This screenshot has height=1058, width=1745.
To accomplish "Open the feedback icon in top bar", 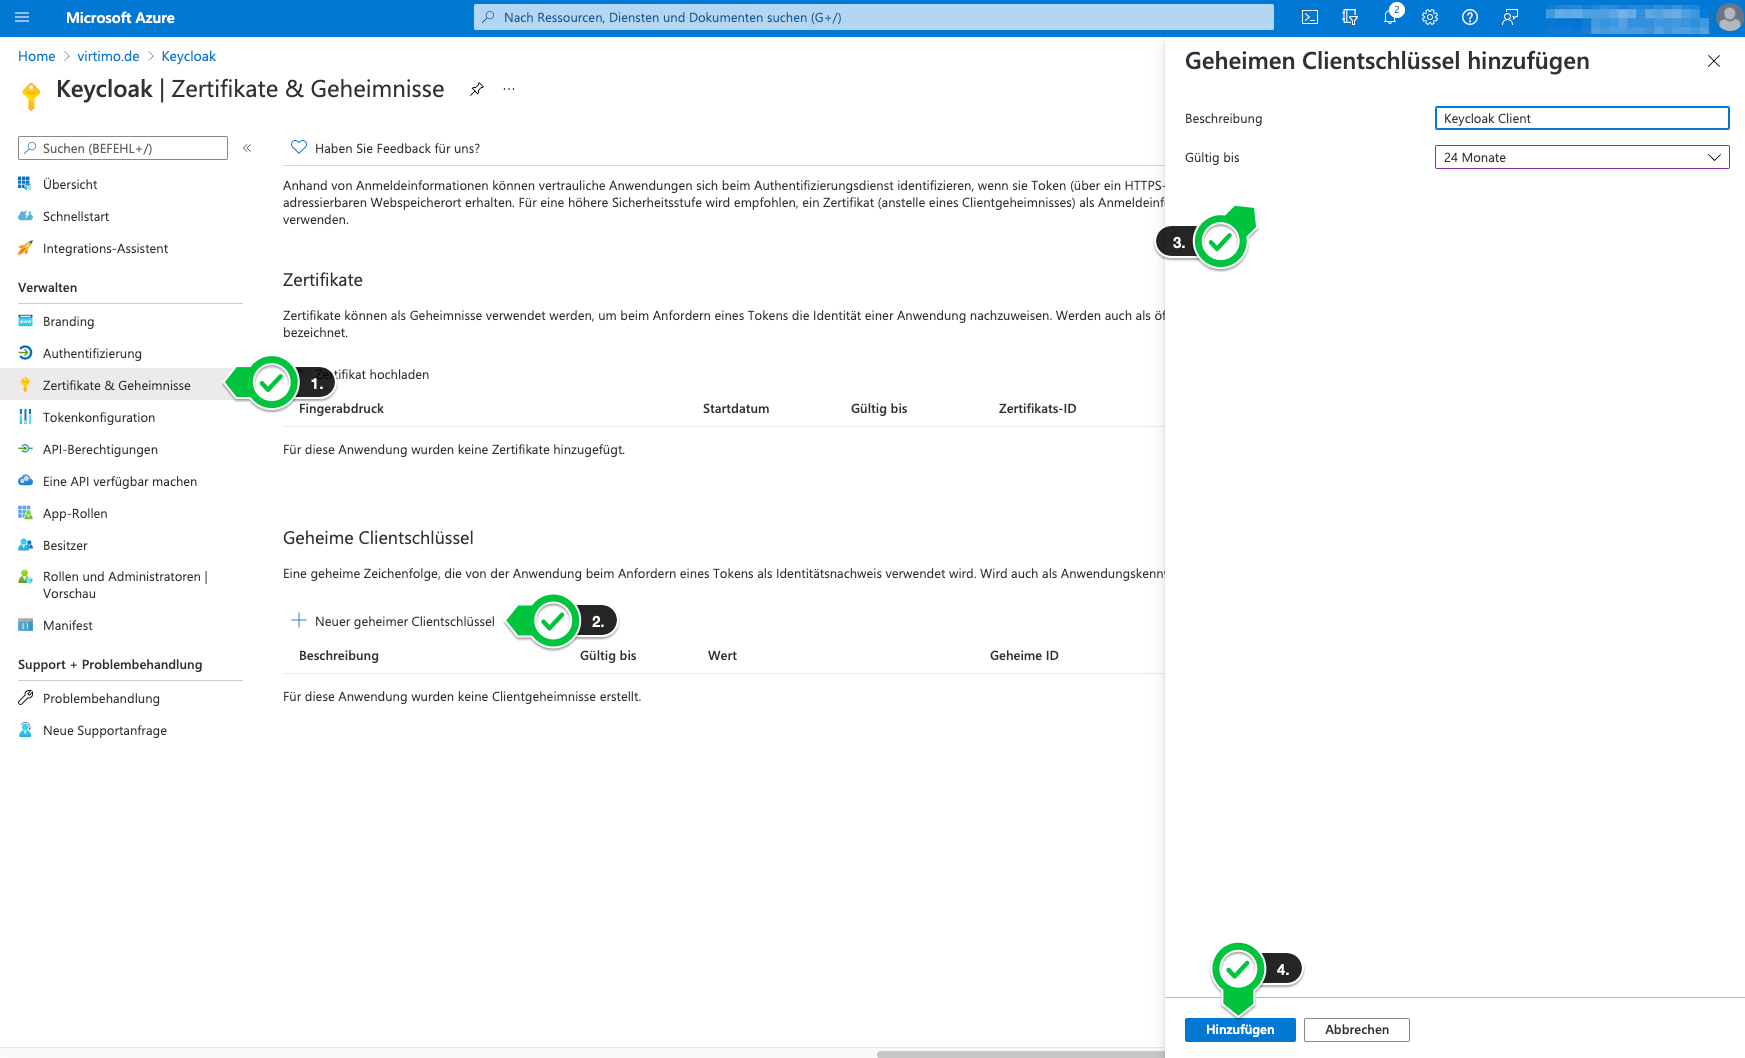I will [1510, 17].
